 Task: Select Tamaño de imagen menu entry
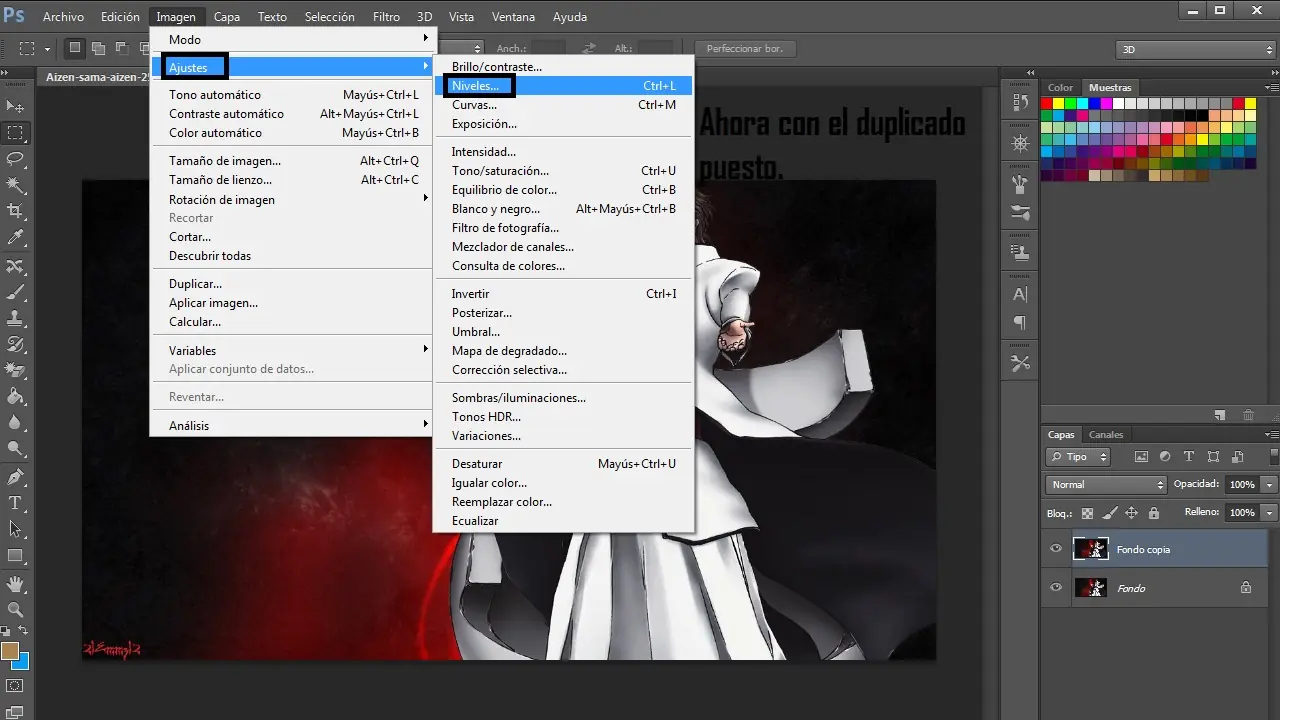coord(293,161)
